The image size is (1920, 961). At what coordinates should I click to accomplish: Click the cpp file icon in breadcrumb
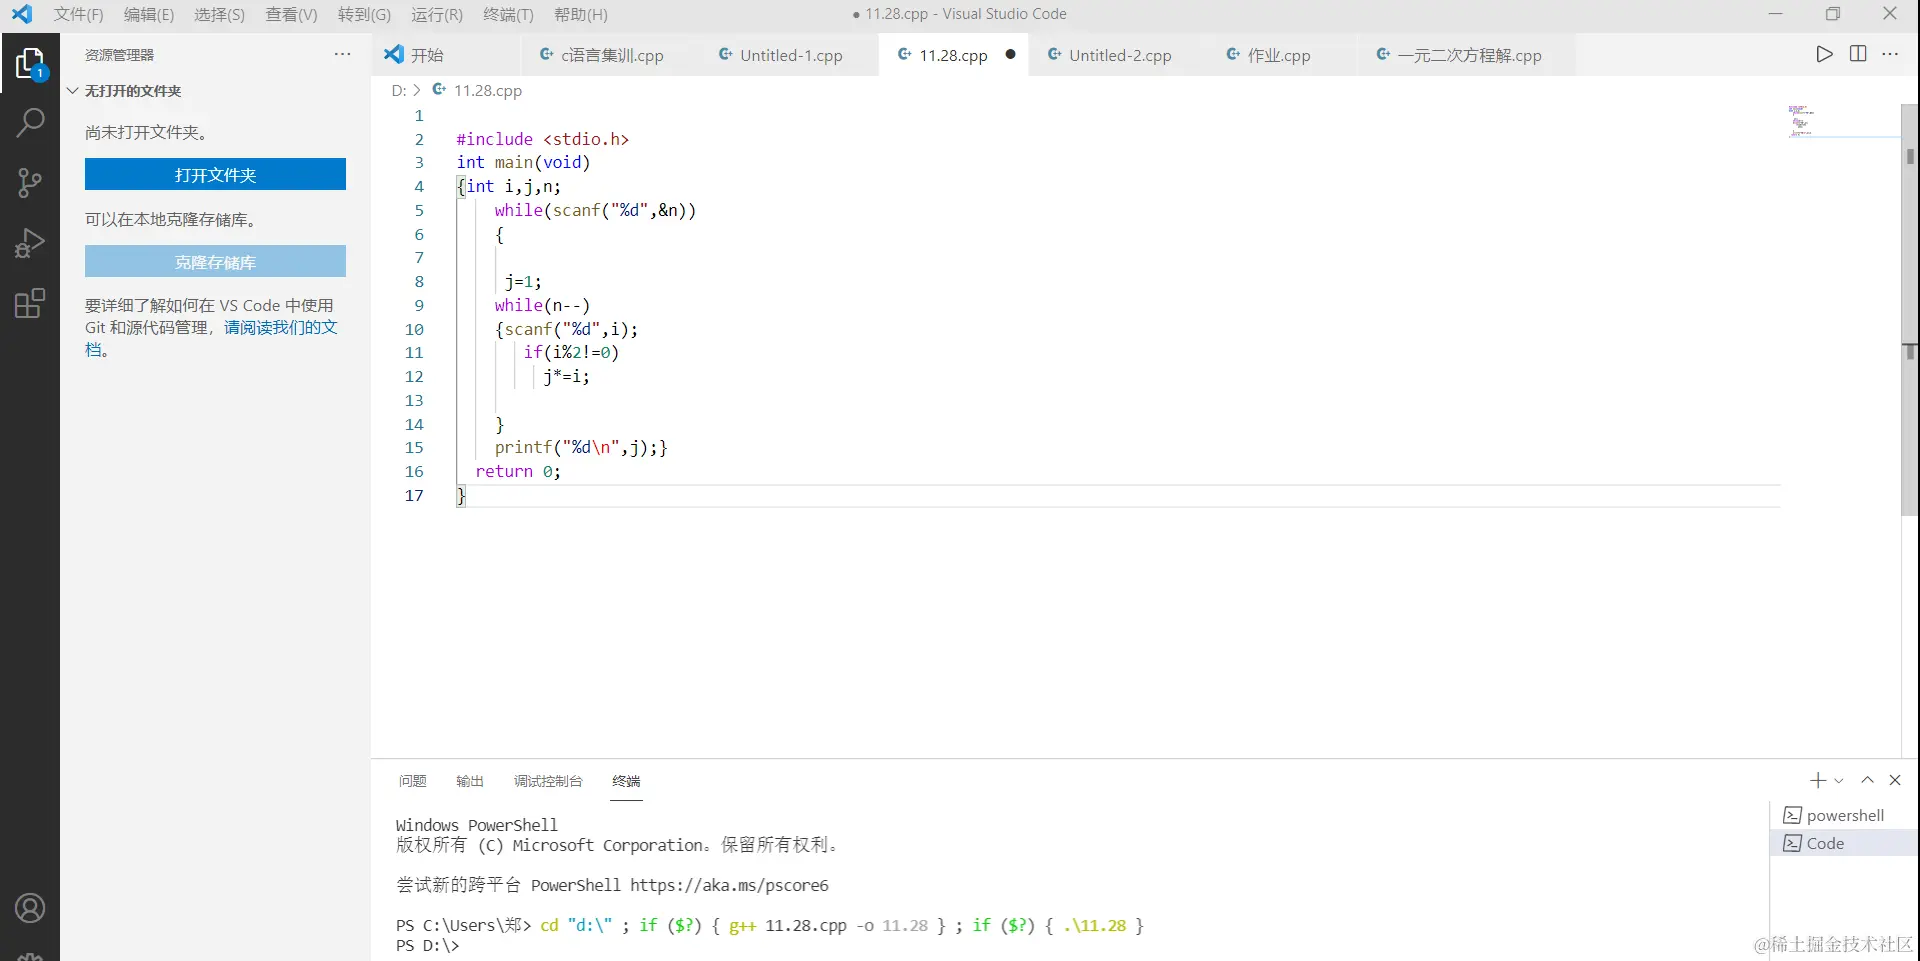439,90
